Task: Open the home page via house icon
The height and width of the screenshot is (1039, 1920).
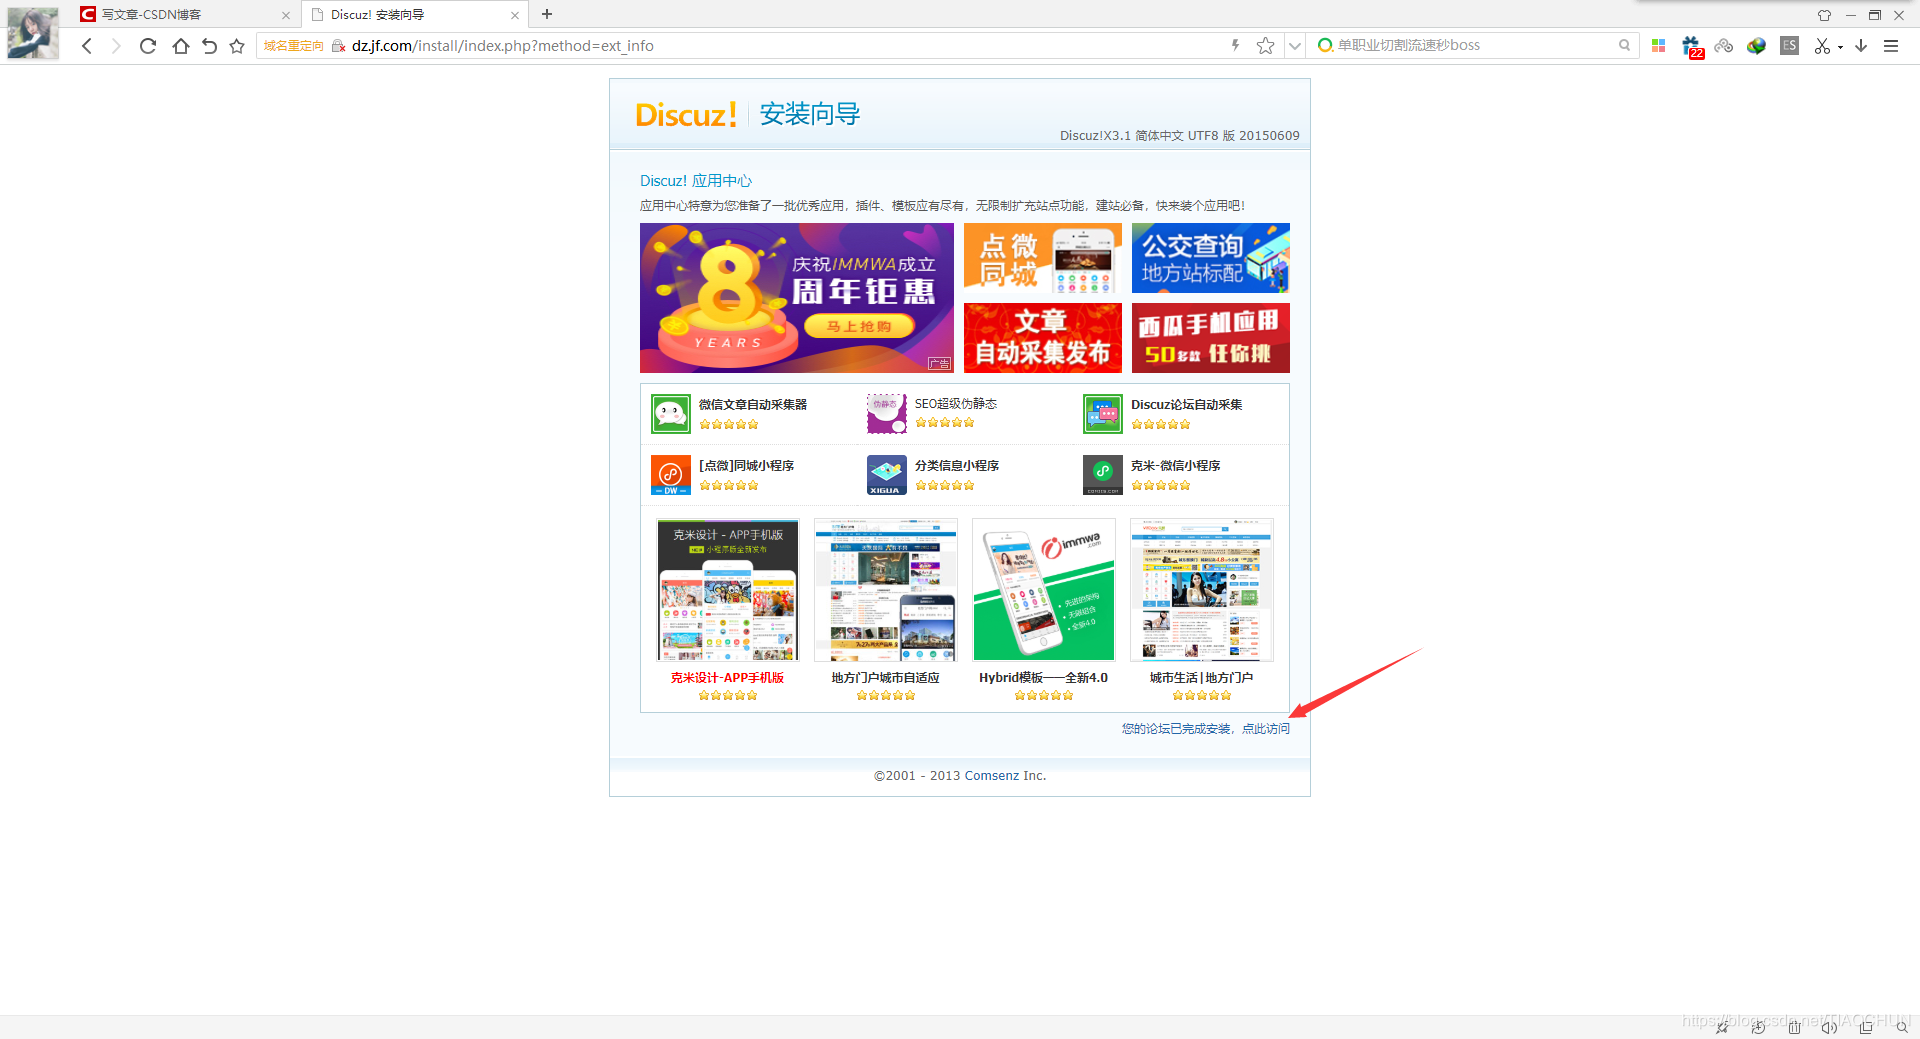Action: coord(180,46)
